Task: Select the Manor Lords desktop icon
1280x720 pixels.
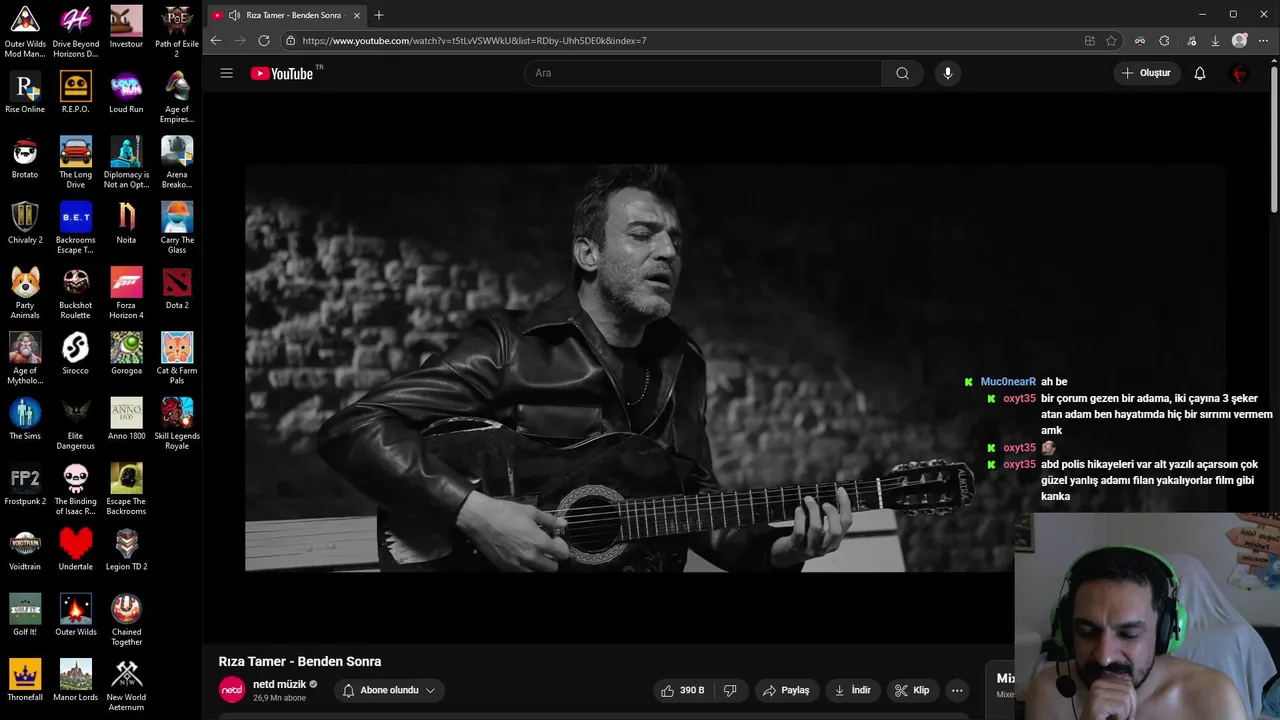Action: (76, 681)
